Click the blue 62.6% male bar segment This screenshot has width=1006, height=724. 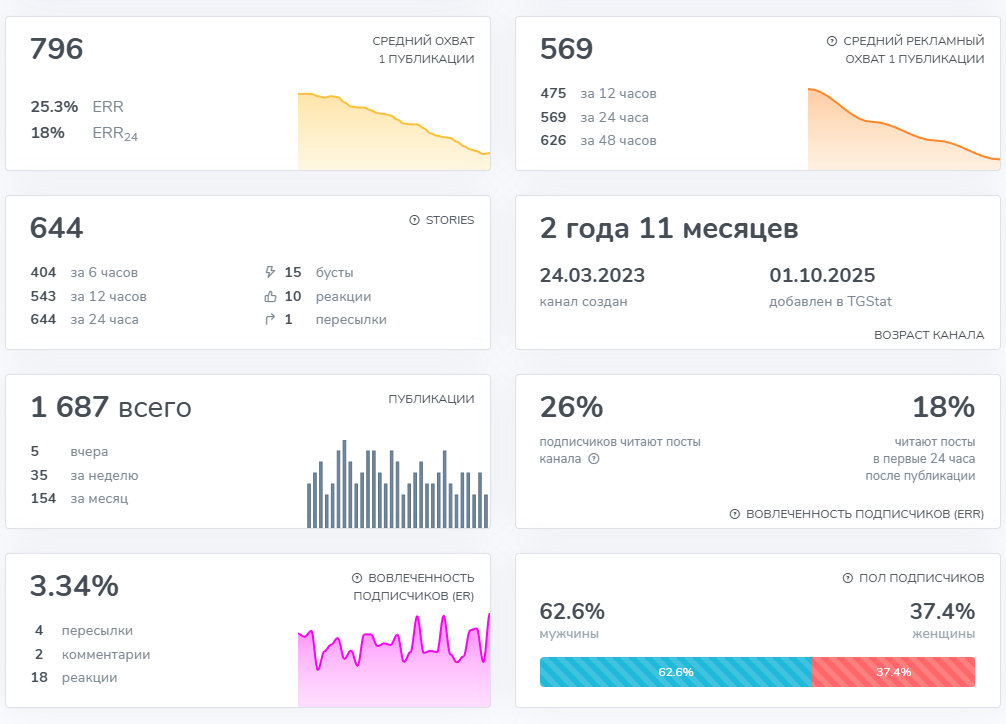(x=676, y=672)
